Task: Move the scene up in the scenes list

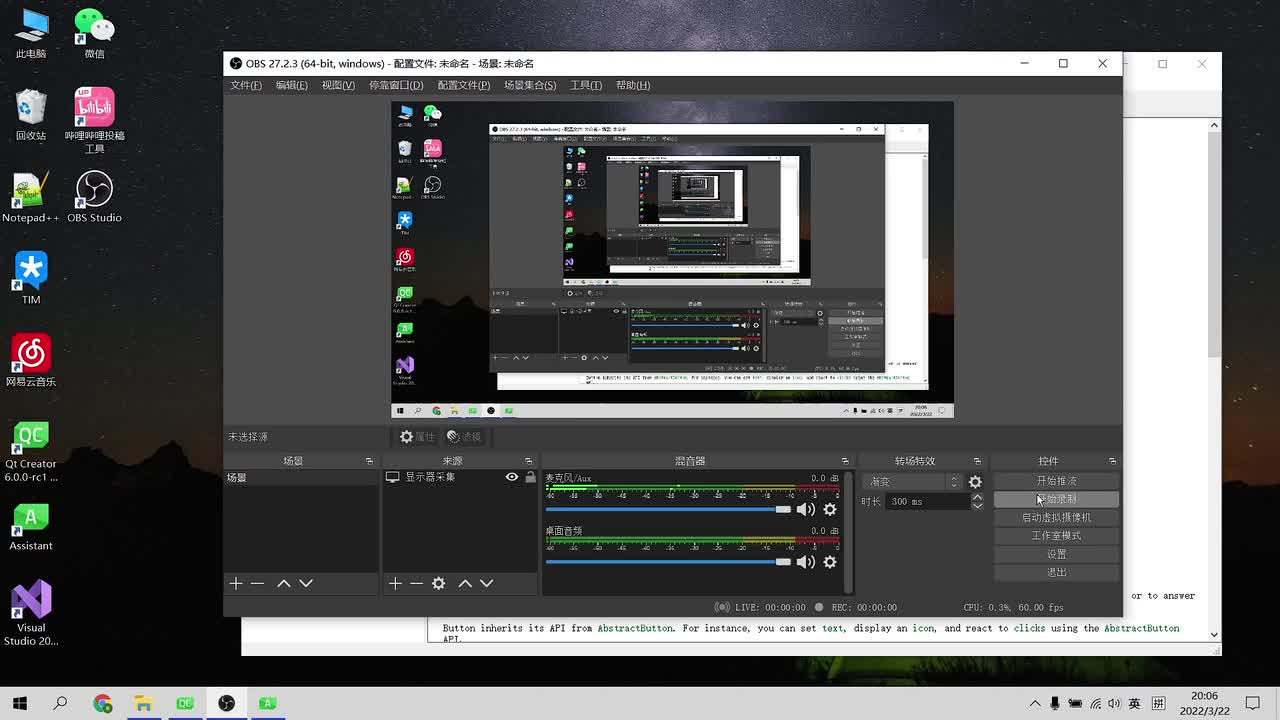Action: [284, 583]
